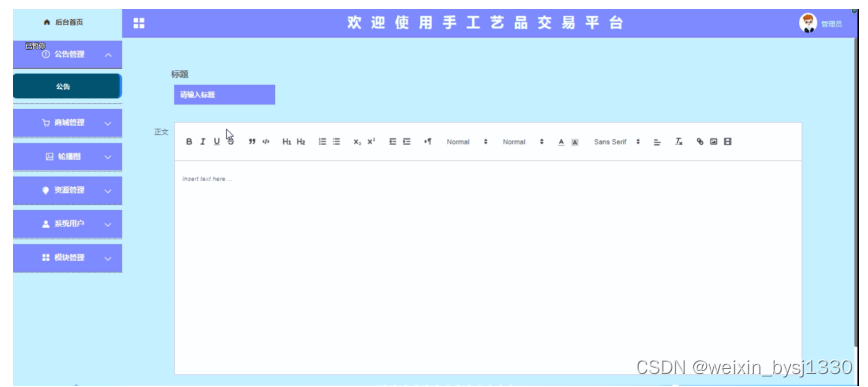Image resolution: width=868 pixels, height=387 pixels.
Task: Toggle bold formatting in editor toolbar
Action: (189, 142)
